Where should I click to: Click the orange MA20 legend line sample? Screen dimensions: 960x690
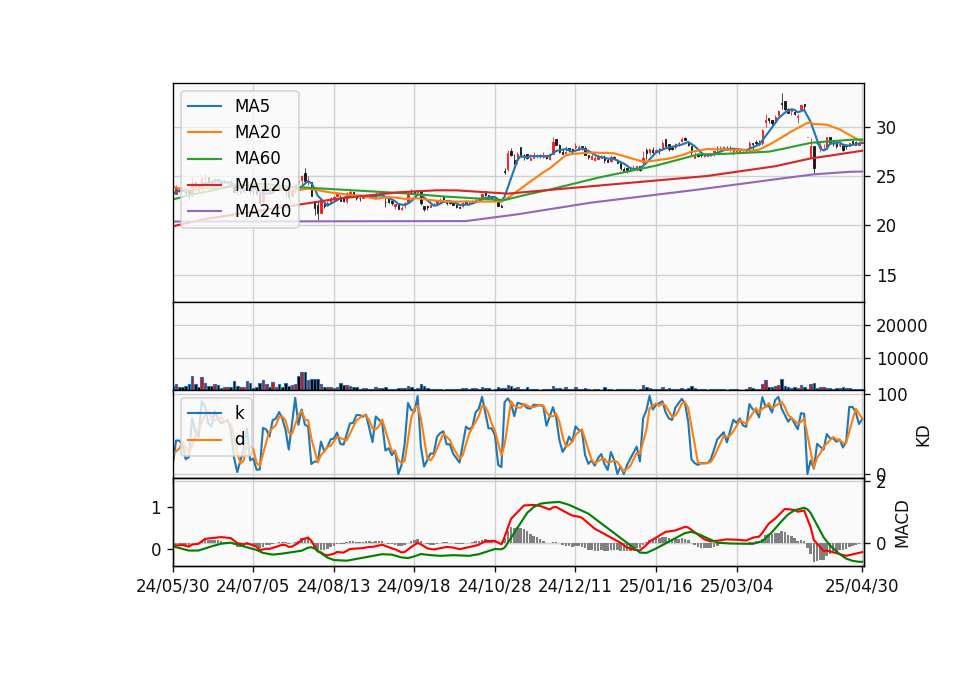coord(204,132)
